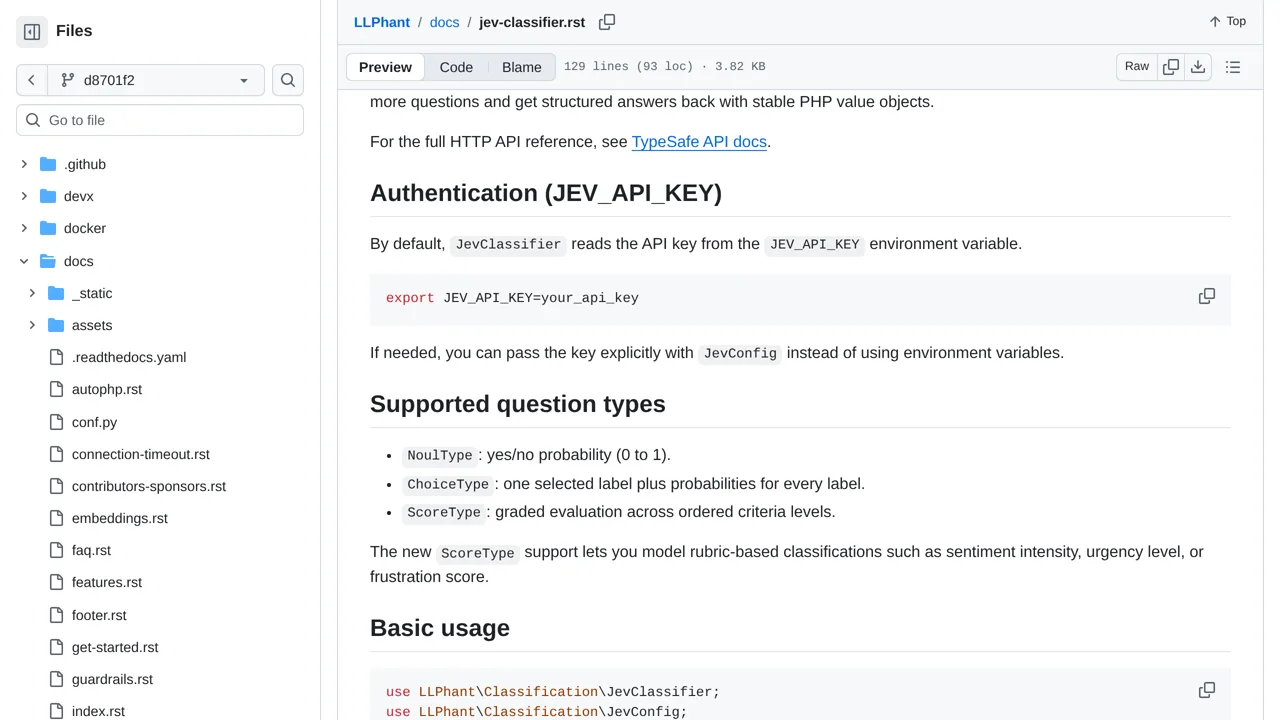Screen dimensions: 1280x720
Task: Download the raw file icon
Action: 1198,67
